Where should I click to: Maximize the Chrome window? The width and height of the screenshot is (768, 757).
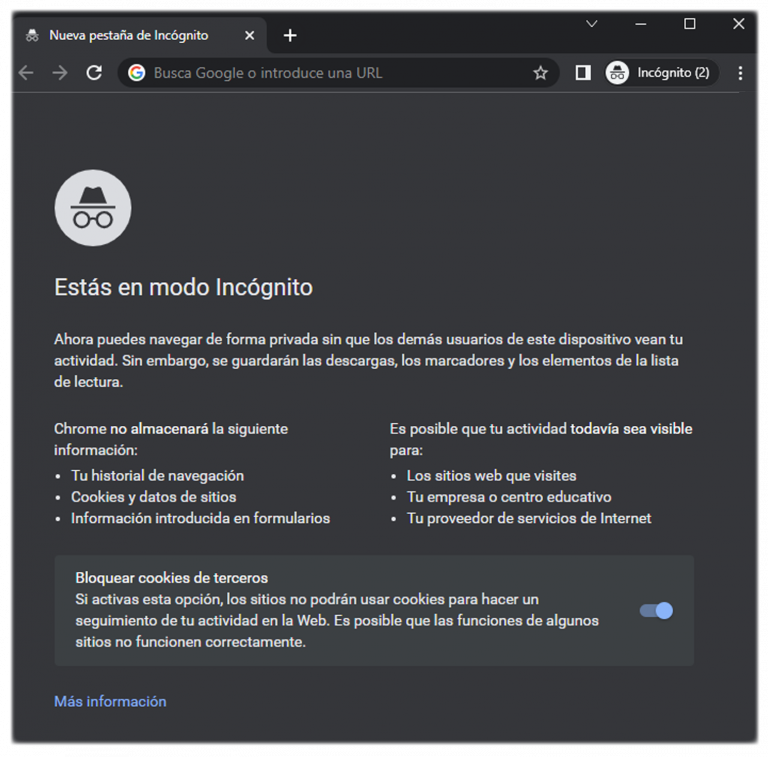coord(690,24)
